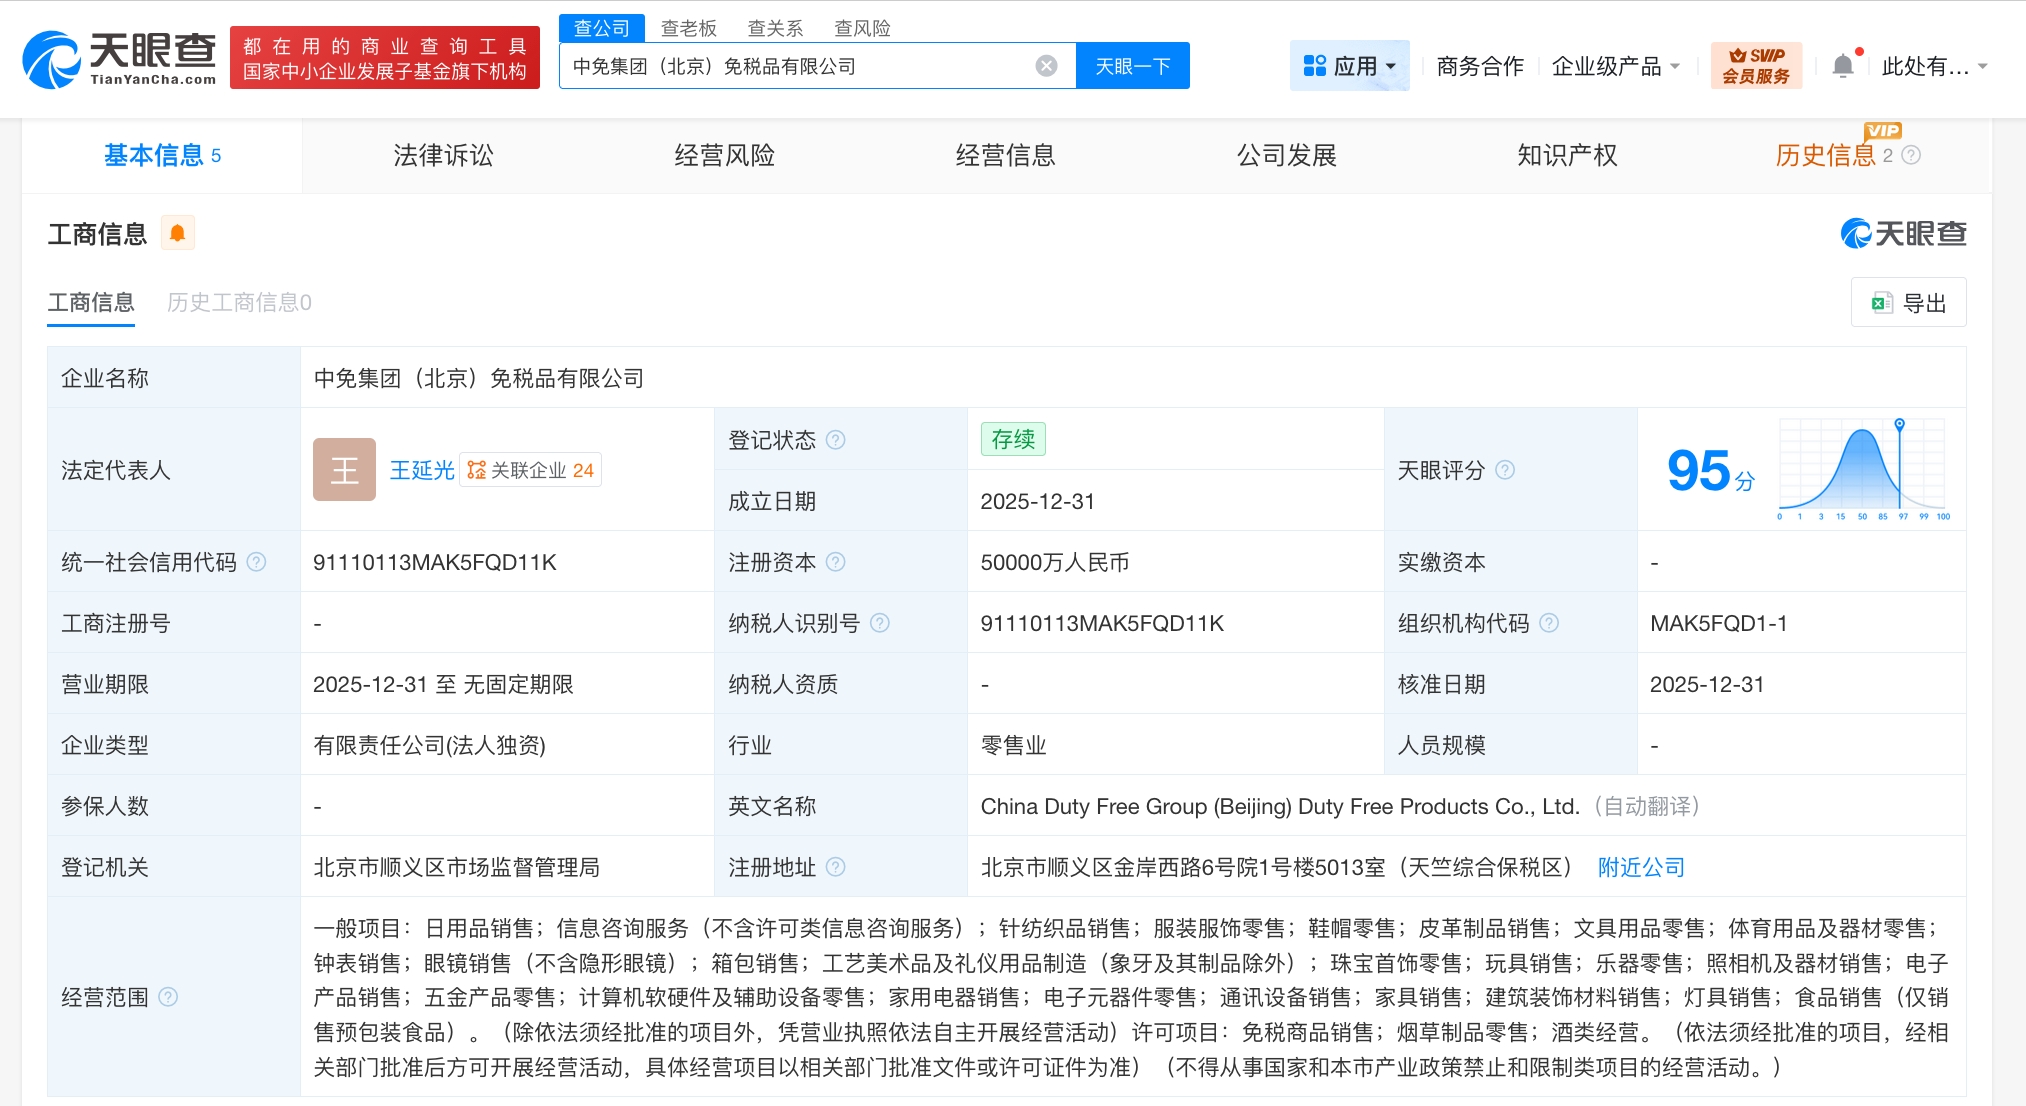Click the 天眼一下 search button
2026x1106 pixels.
(x=1132, y=65)
